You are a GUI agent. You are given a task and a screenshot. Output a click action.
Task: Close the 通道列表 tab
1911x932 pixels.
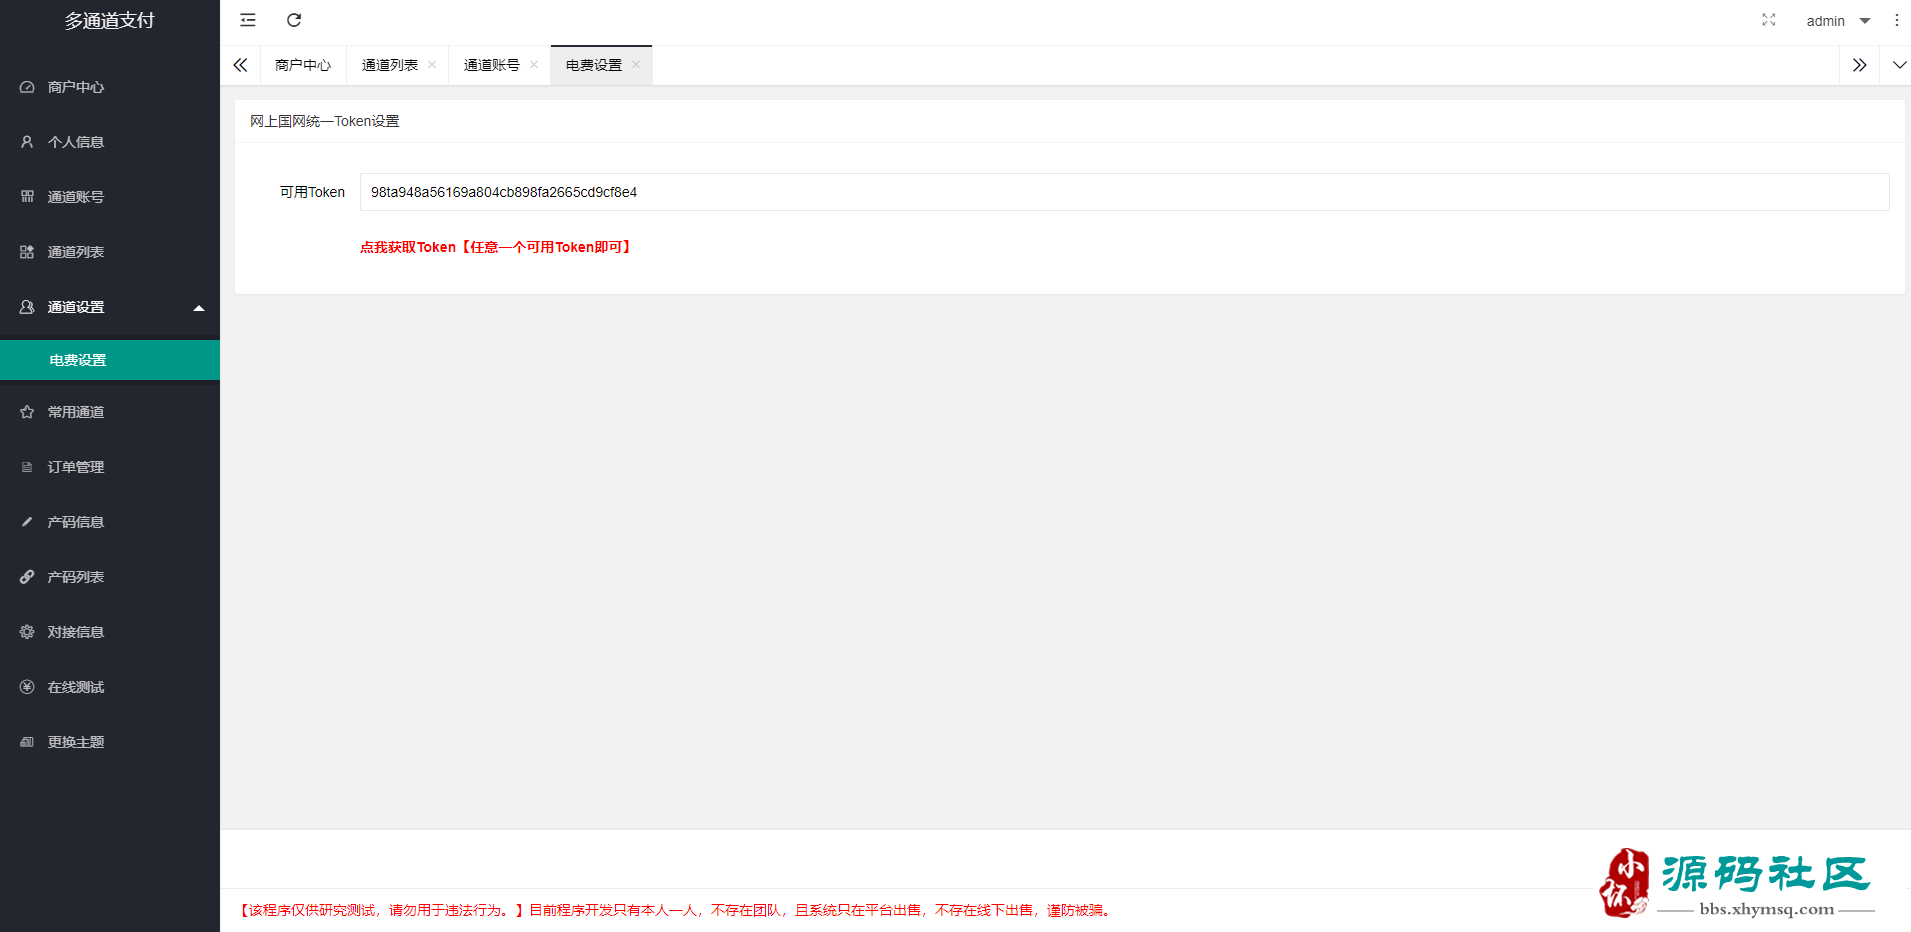pos(432,65)
